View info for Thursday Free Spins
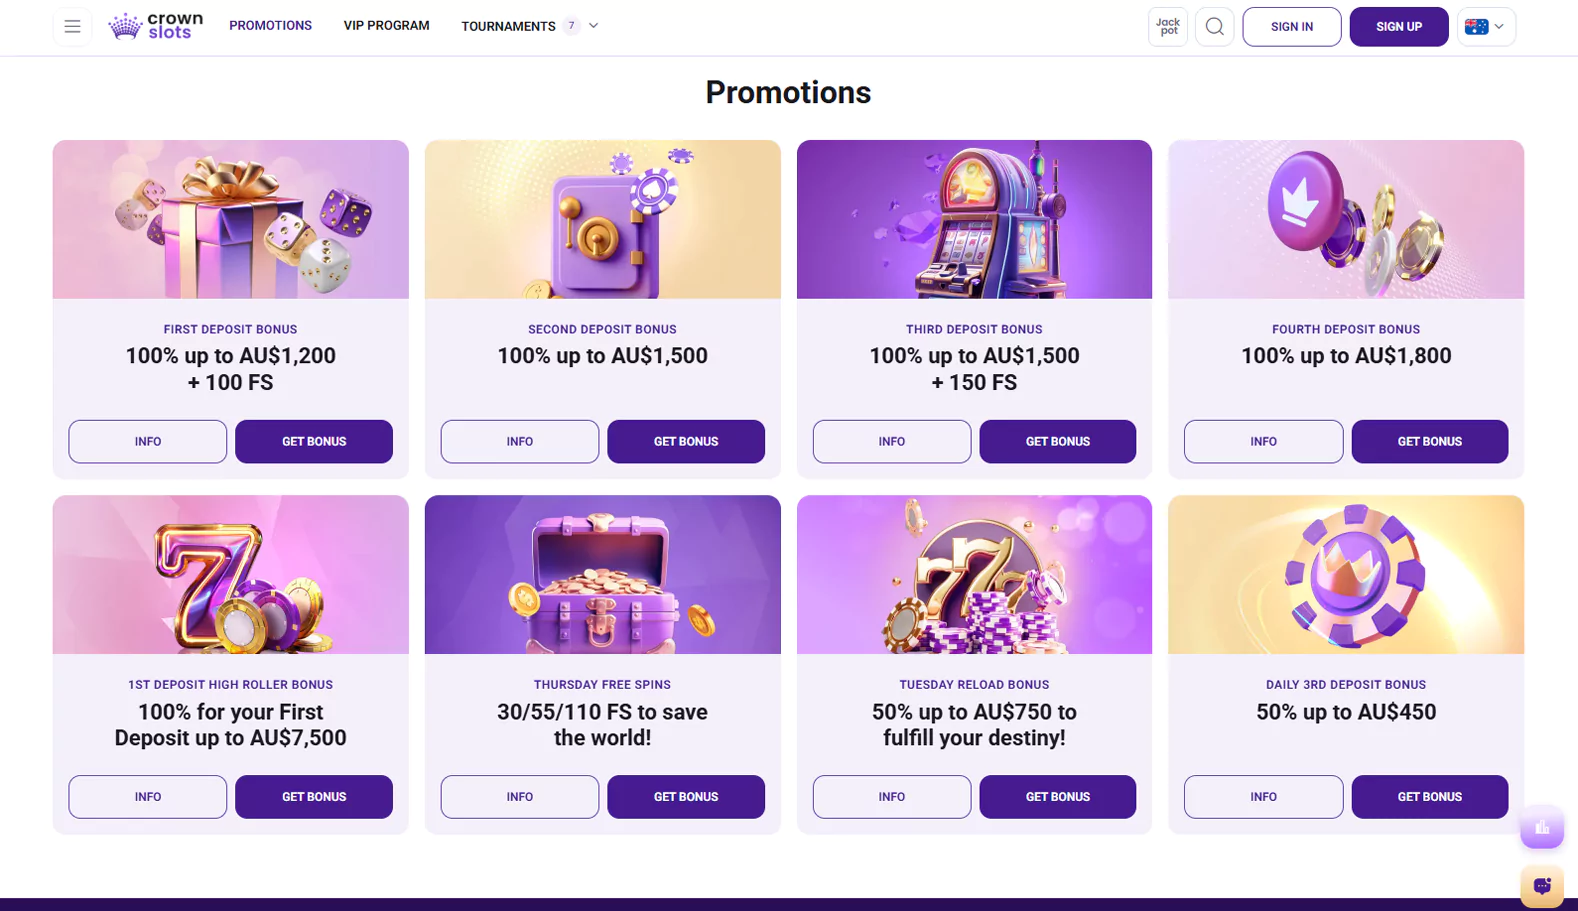The image size is (1578, 911). 519,797
